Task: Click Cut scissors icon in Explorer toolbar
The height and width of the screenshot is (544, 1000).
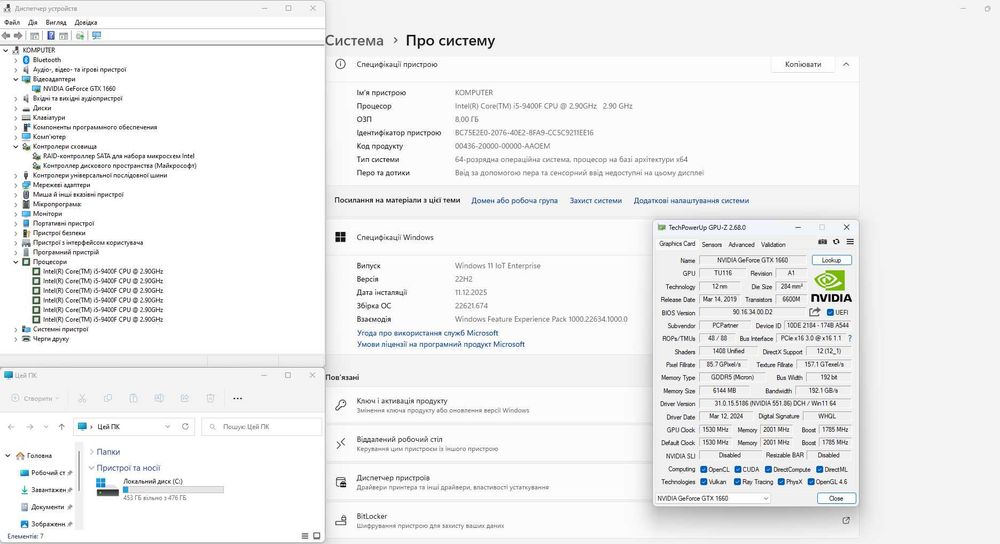Action: pyautogui.click(x=82, y=398)
